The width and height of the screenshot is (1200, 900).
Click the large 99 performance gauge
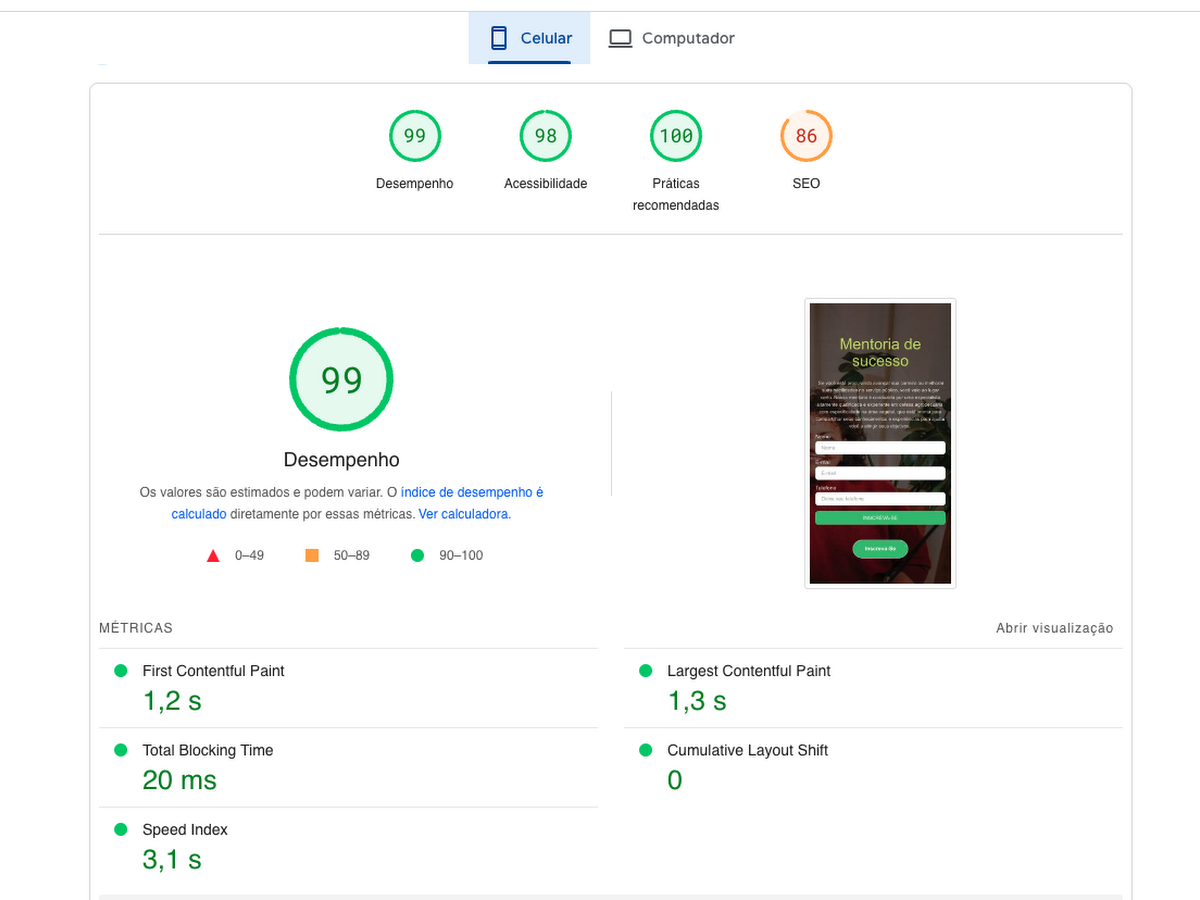coord(341,380)
